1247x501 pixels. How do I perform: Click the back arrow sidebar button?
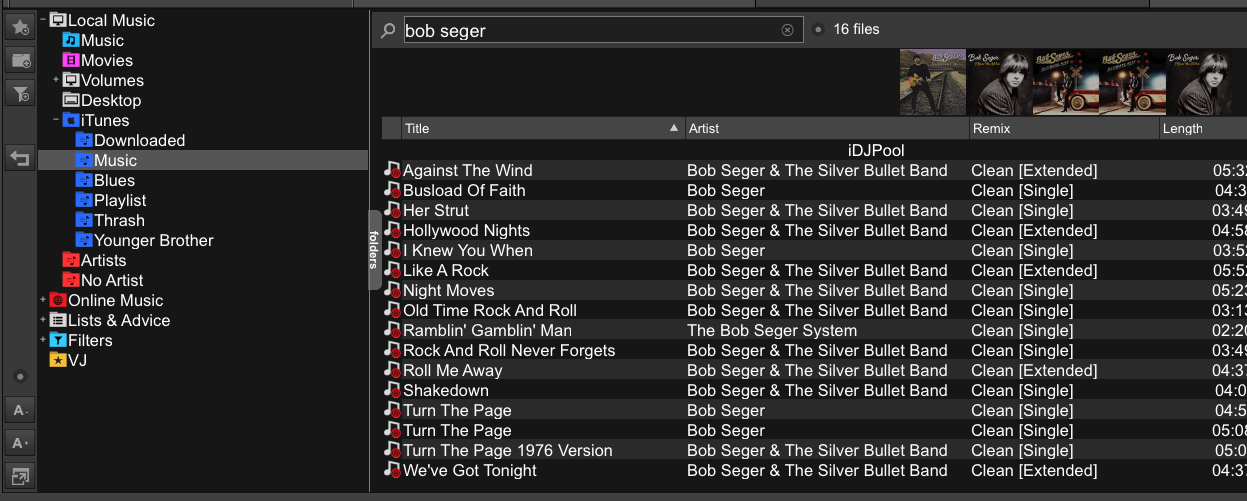(x=20, y=157)
